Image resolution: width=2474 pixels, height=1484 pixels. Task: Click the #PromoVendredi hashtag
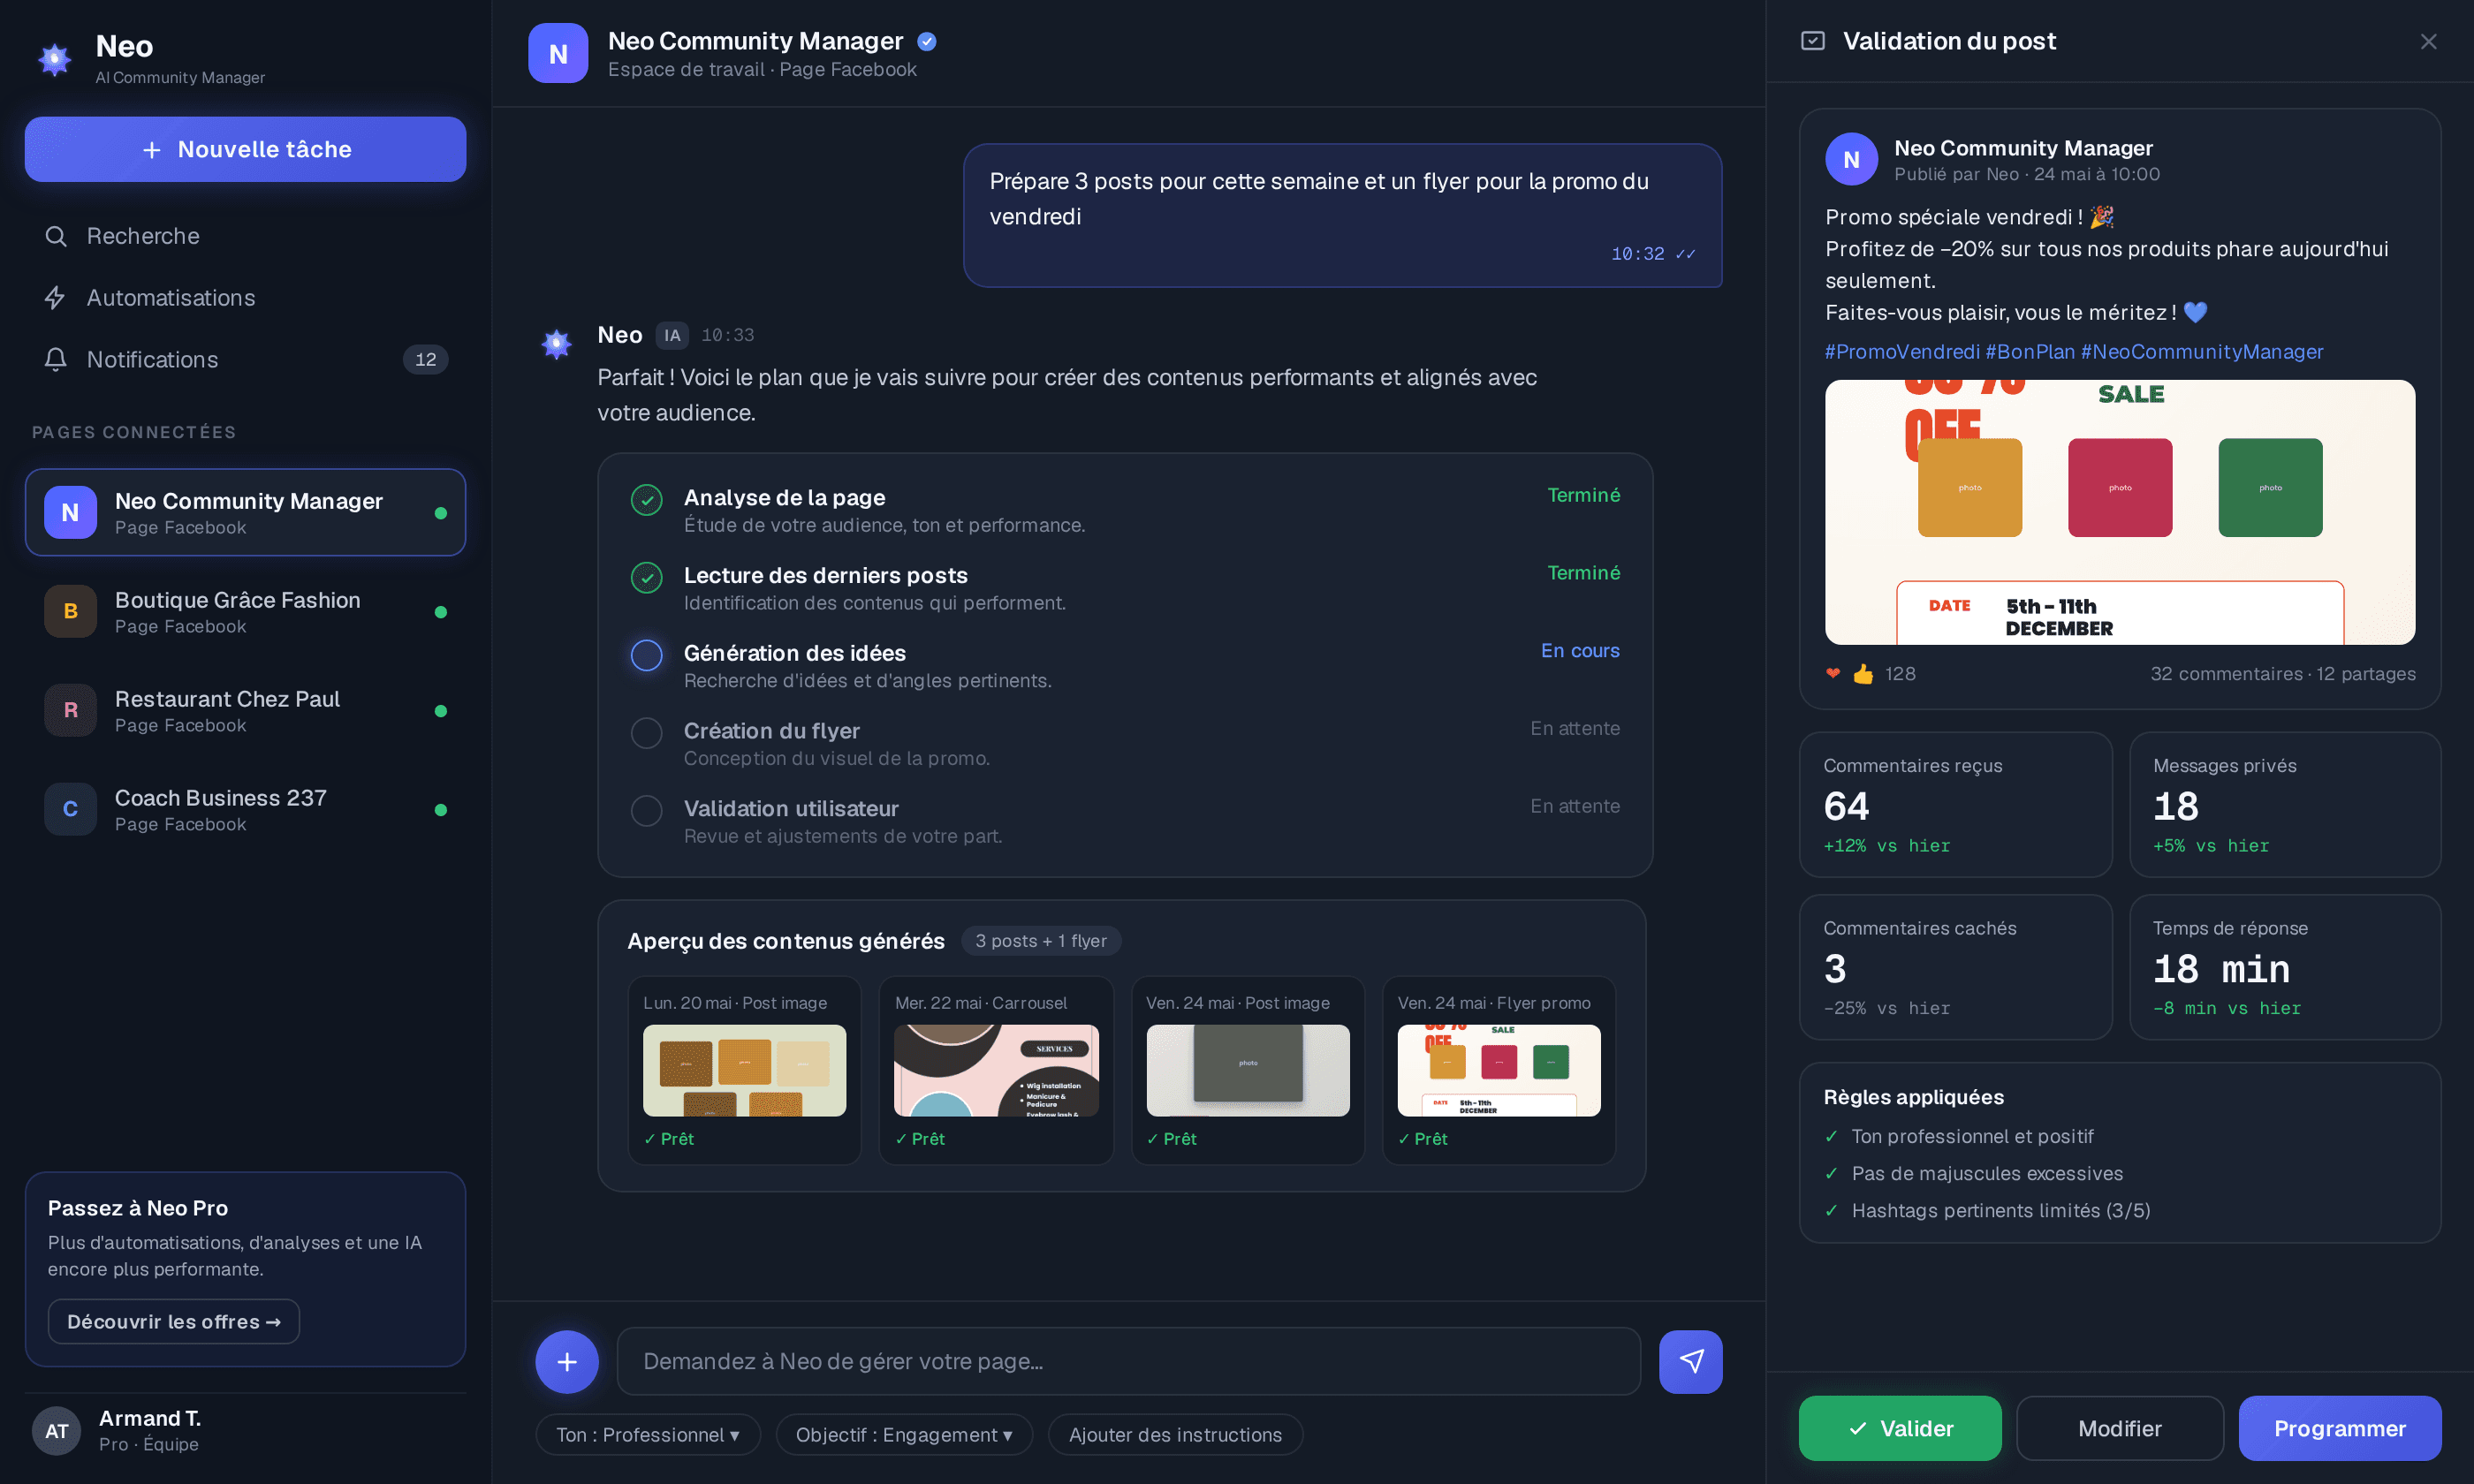tap(1902, 352)
